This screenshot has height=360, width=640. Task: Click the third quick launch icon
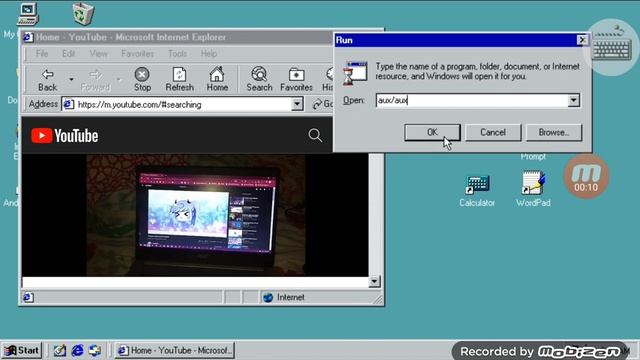[x=95, y=350]
